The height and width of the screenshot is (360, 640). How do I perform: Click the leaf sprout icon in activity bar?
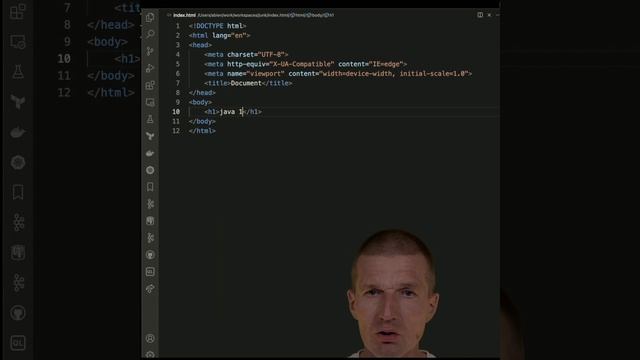tap(150, 136)
